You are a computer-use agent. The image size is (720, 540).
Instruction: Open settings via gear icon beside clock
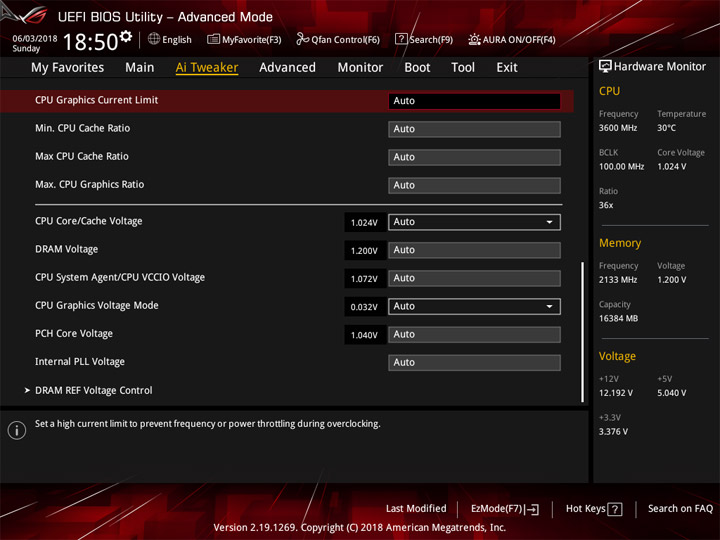pos(126,36)
